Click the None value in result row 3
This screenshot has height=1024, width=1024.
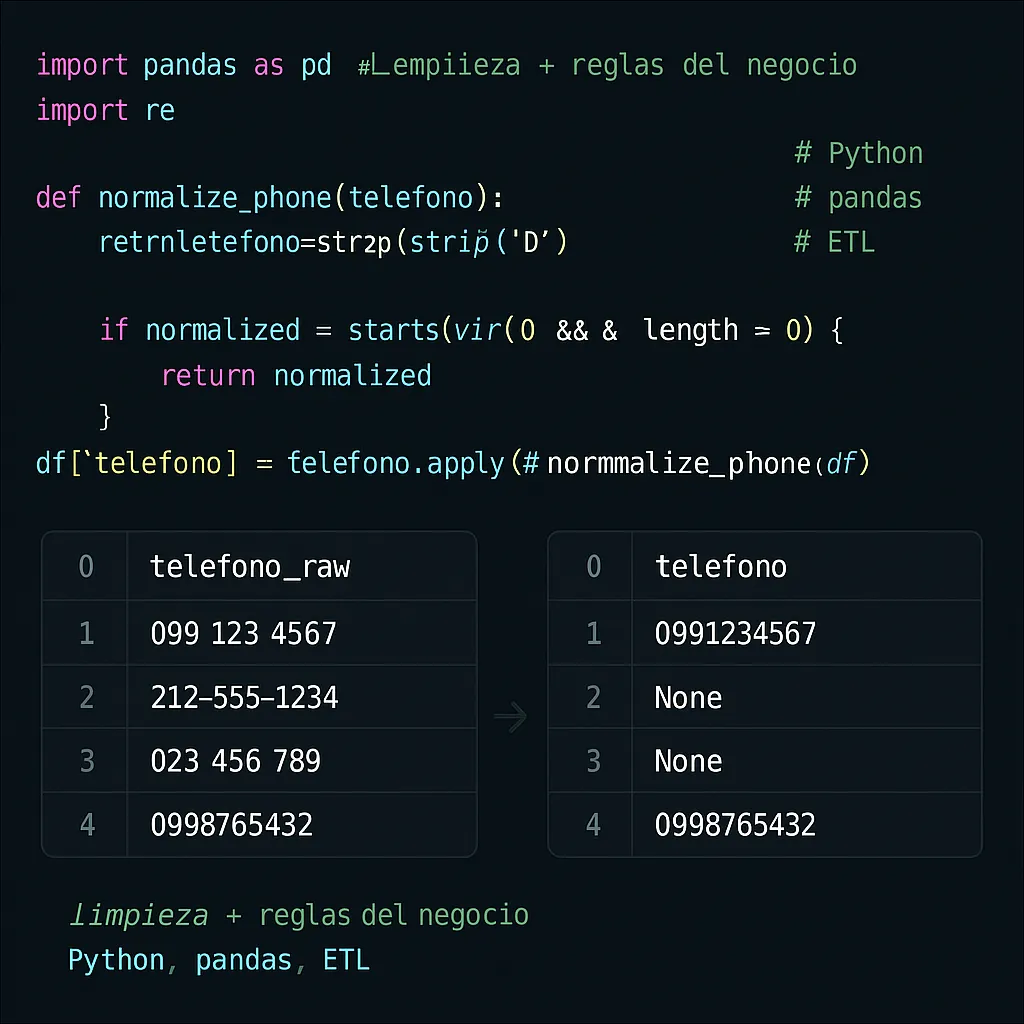688,761
